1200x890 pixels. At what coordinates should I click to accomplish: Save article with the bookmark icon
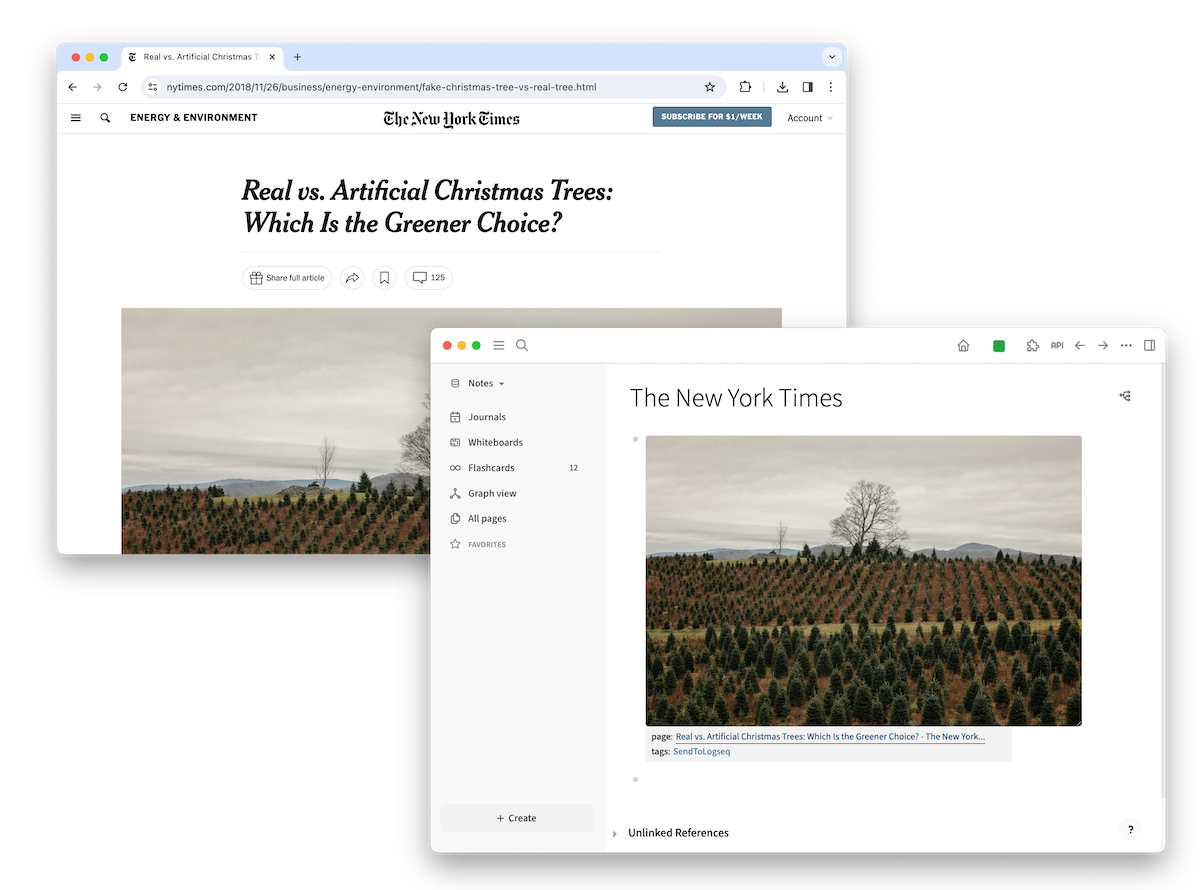click(x=385, y=278)
